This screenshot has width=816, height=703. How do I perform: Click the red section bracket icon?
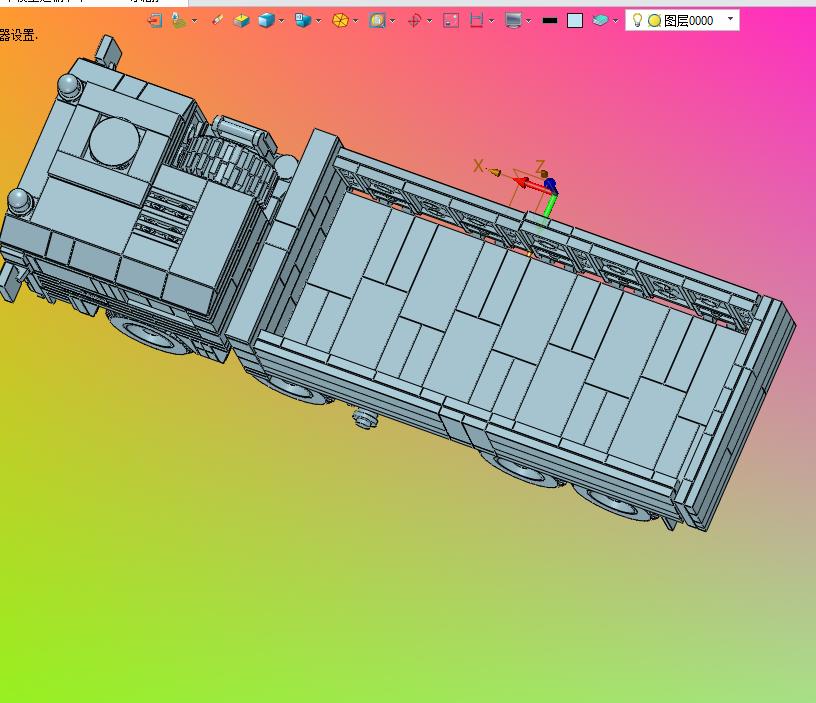[x=476, y=20]
